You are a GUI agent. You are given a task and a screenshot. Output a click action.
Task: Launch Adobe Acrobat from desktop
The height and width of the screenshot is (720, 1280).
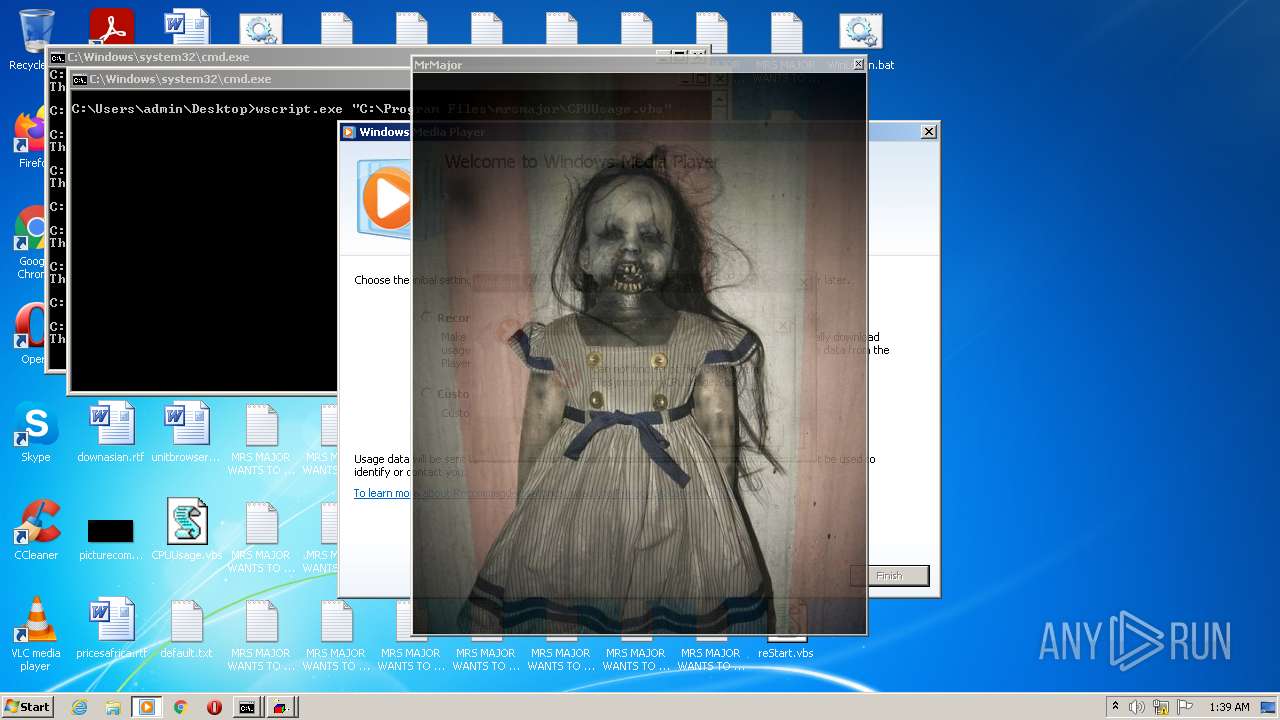(x=111, y=26)
